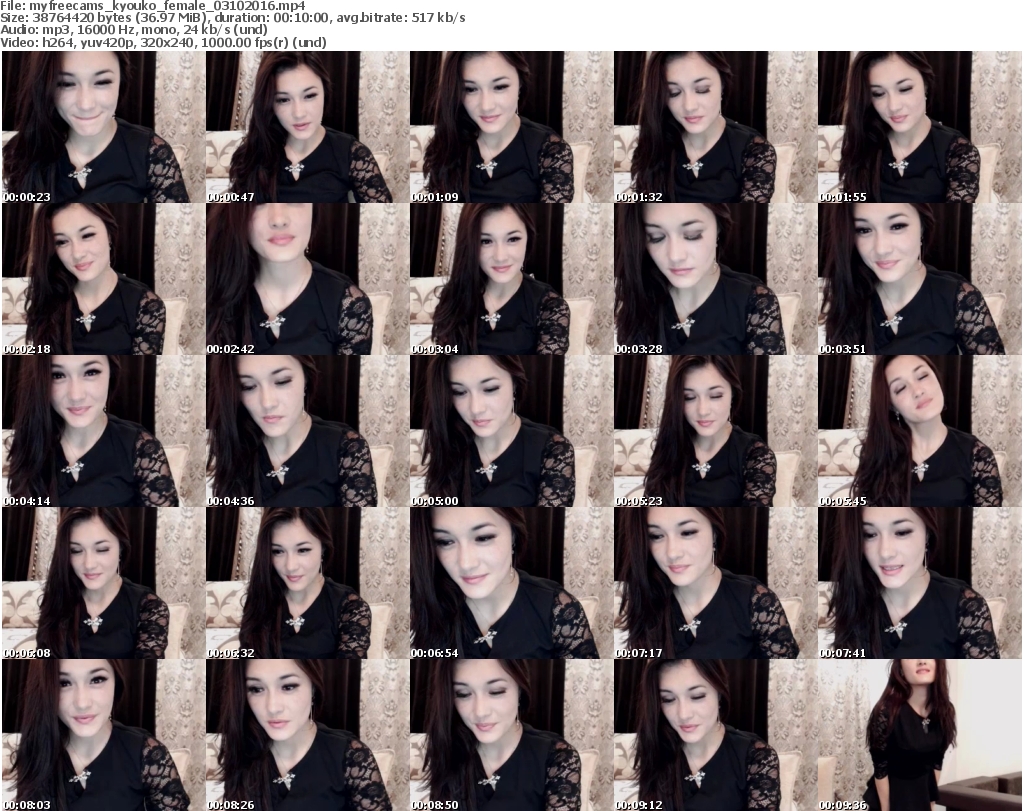1024x811 pixels.
Task: Select the thumbnail timestamped 00:01:55
Action: (x=920, y=127)
